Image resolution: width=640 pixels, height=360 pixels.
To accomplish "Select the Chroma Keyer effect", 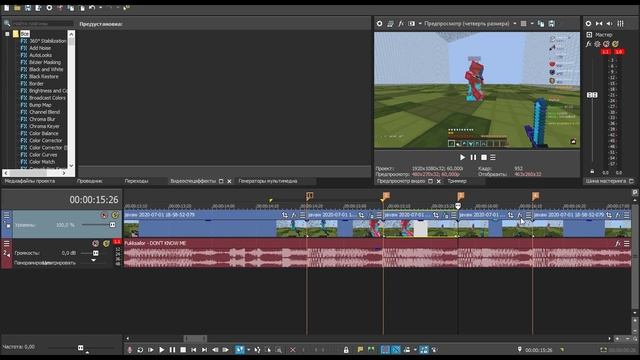I will (x=44, y=126).
